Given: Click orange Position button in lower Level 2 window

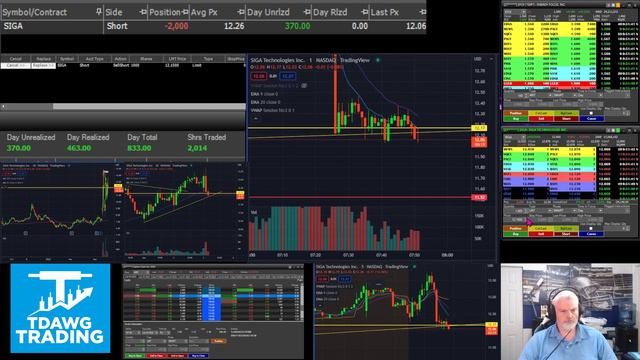Looking at the screenshot, I should click(x=515, y=229).
